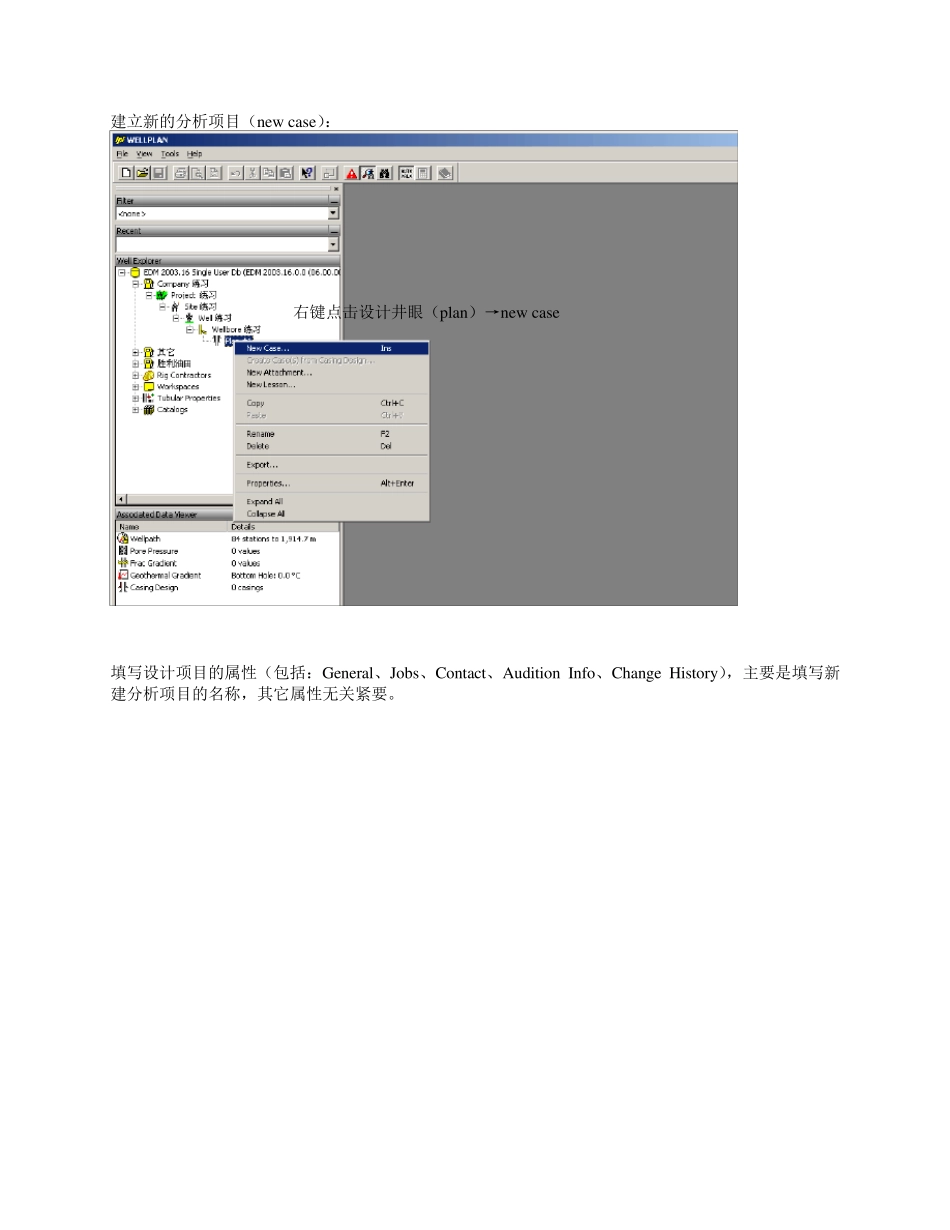Collapse the EDM 2003.16 Single User Db node

coord(122,272)
